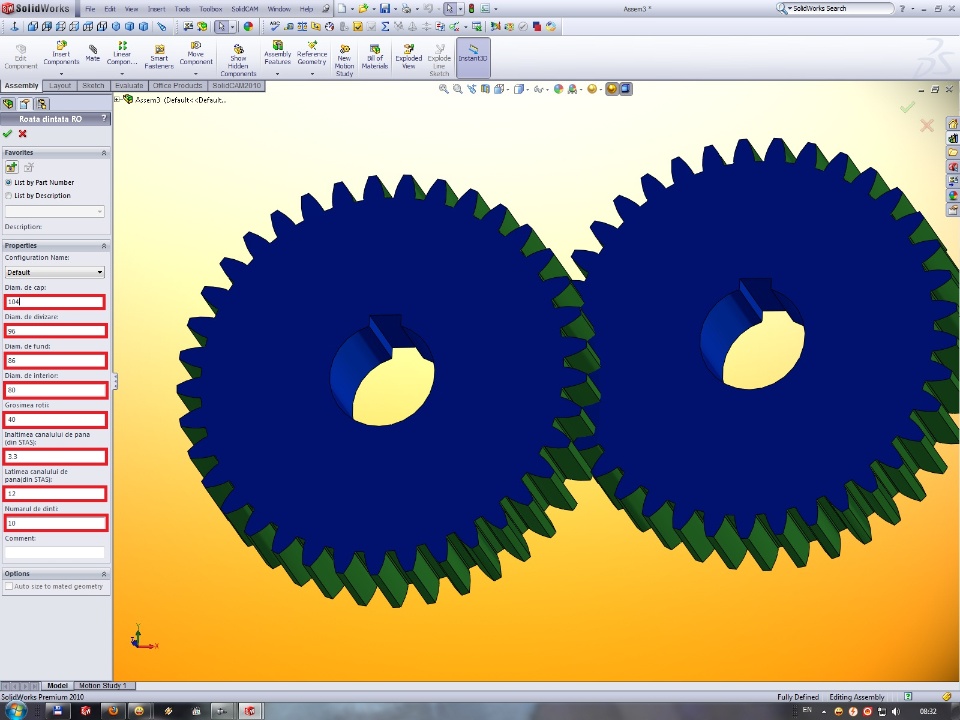The image size is (960, 720).
Task: Click Add favorite icon under Favorites
Action: [x=11, y=167]
